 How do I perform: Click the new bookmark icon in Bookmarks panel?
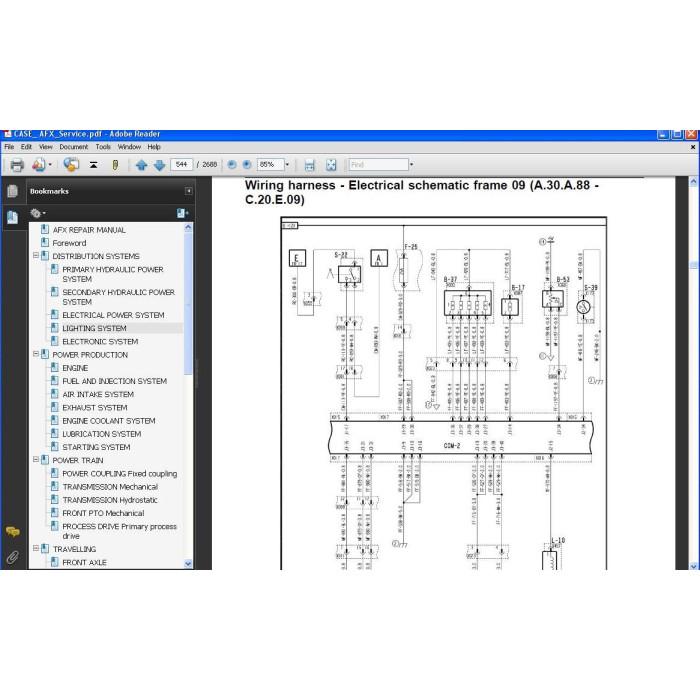[x=182, y=213]
